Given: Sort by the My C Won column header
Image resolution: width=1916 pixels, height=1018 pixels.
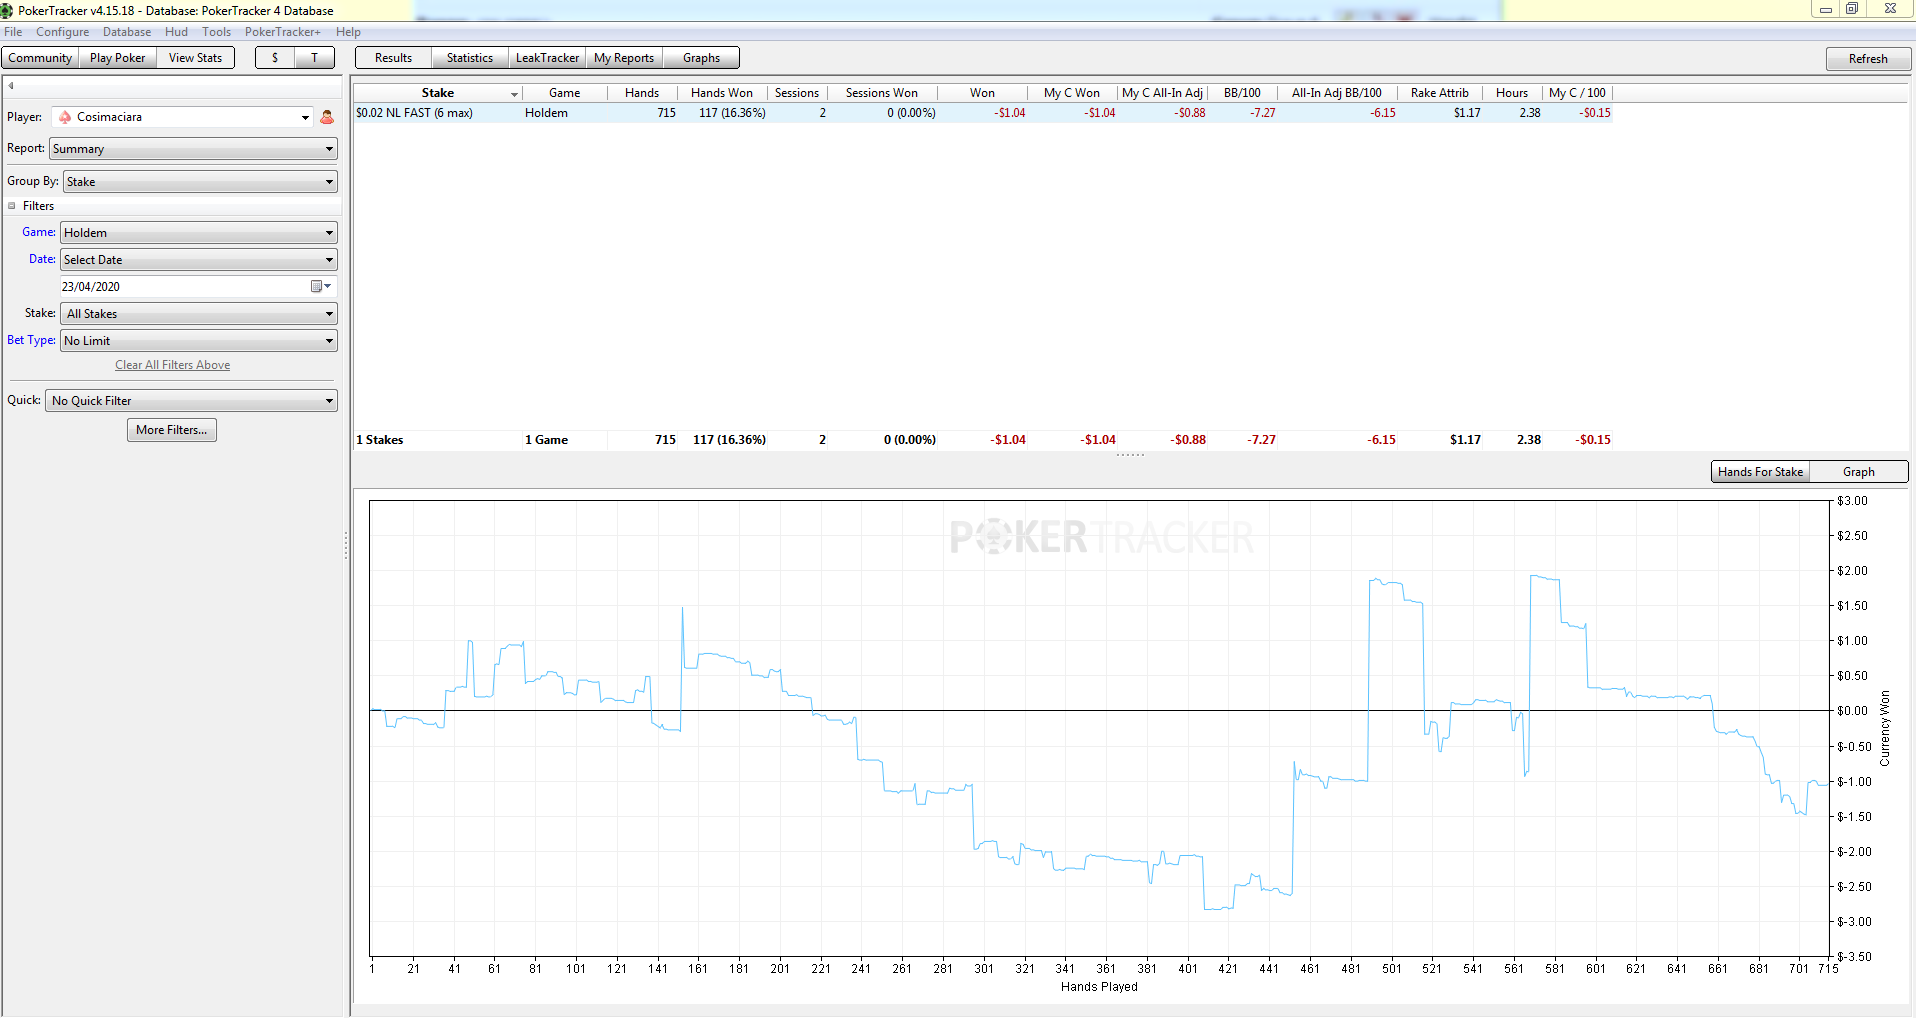Looking at the screenshot, I should [x=1072, y=93].
